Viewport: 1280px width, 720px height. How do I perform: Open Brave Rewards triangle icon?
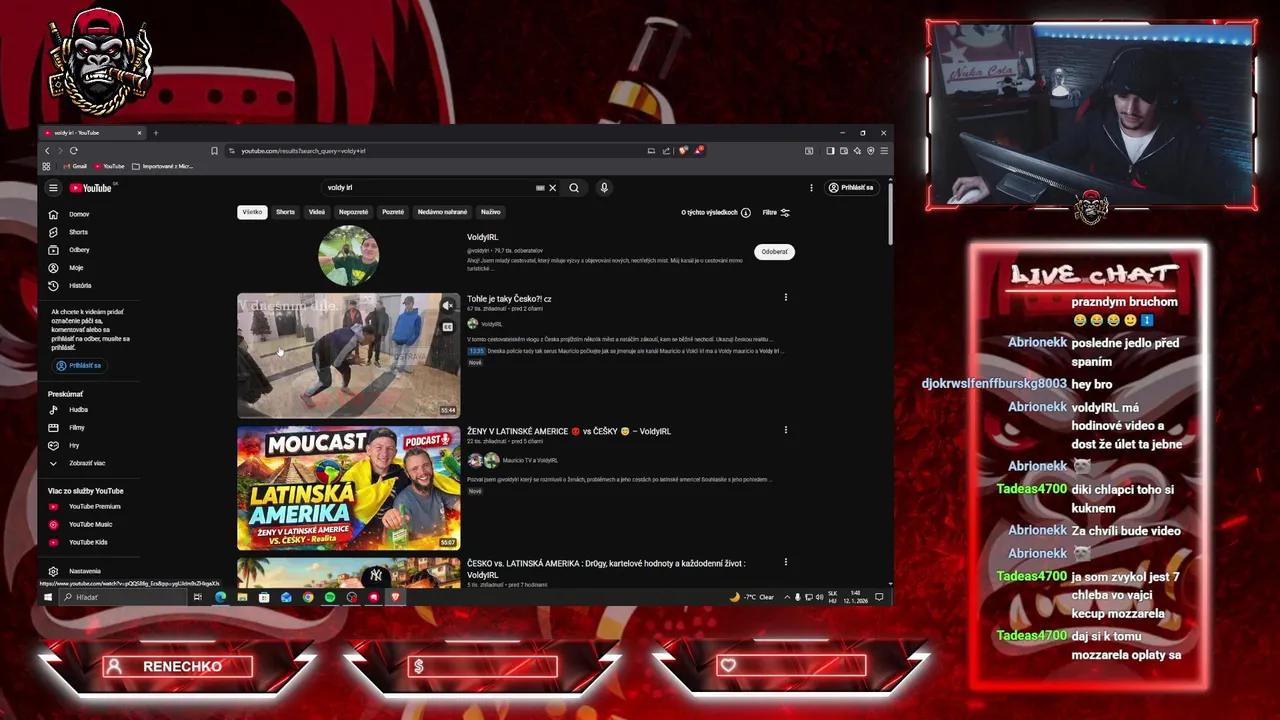699,151
